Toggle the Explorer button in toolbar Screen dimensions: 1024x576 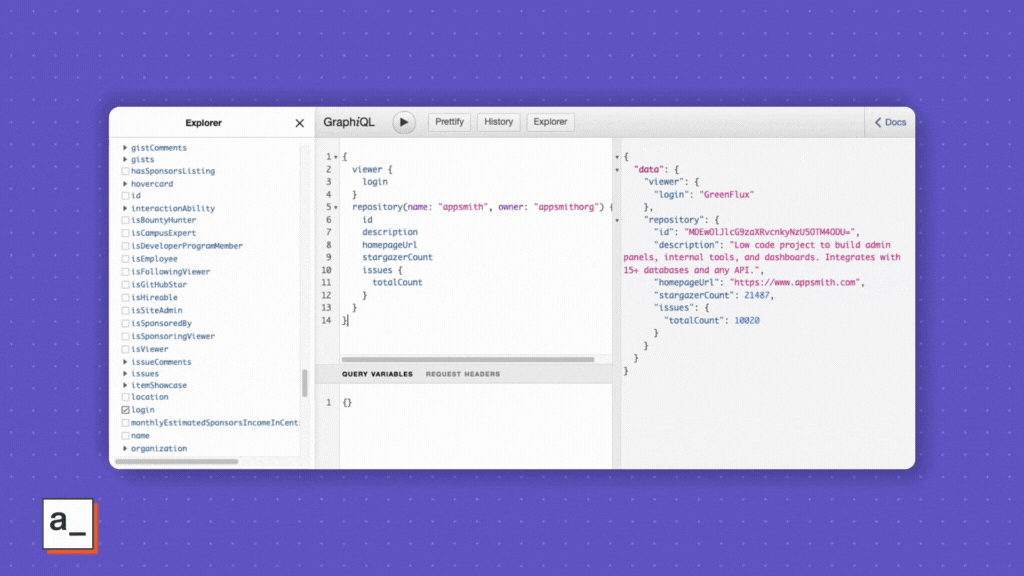pyautogui.click(x=550, y=122)
